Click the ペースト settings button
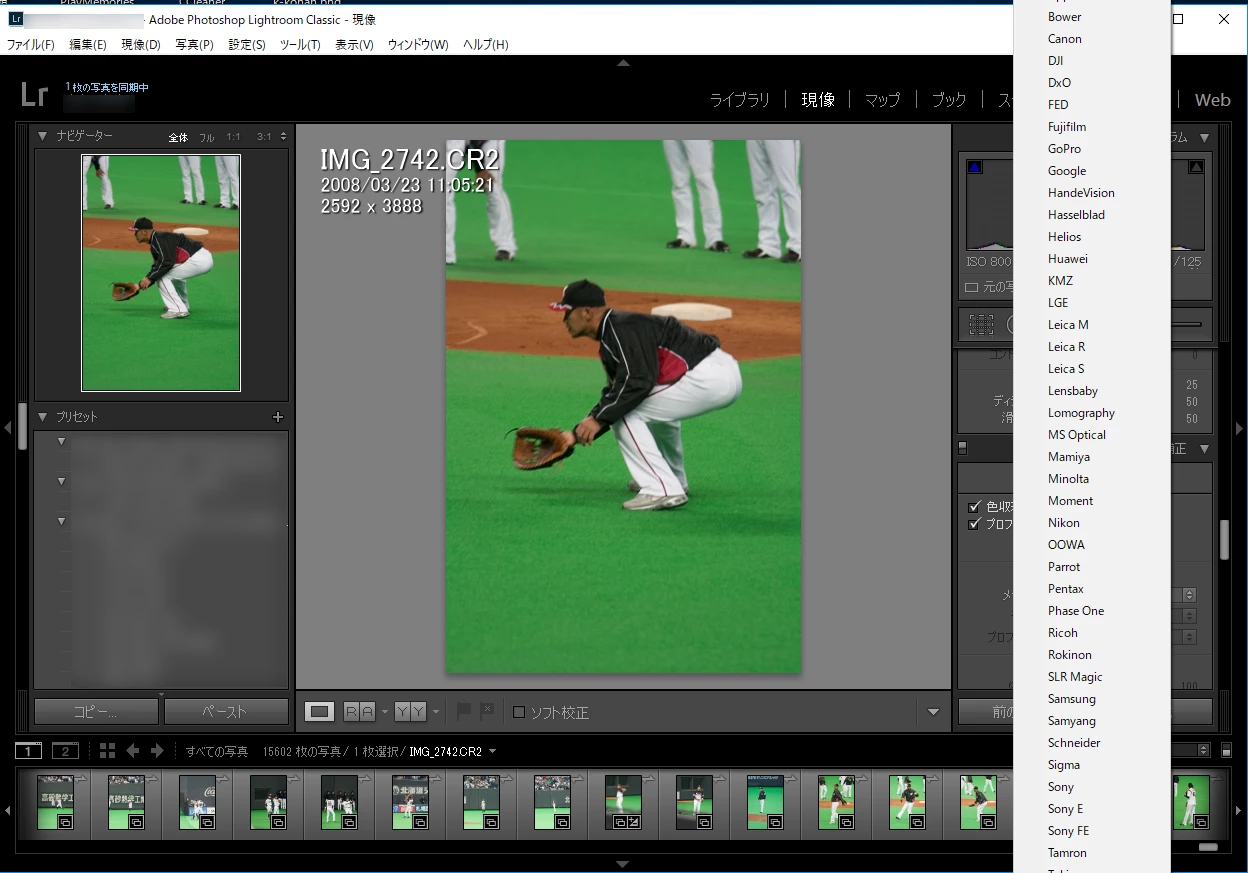The image size is (1248, 873). click(x=225, y=712)
